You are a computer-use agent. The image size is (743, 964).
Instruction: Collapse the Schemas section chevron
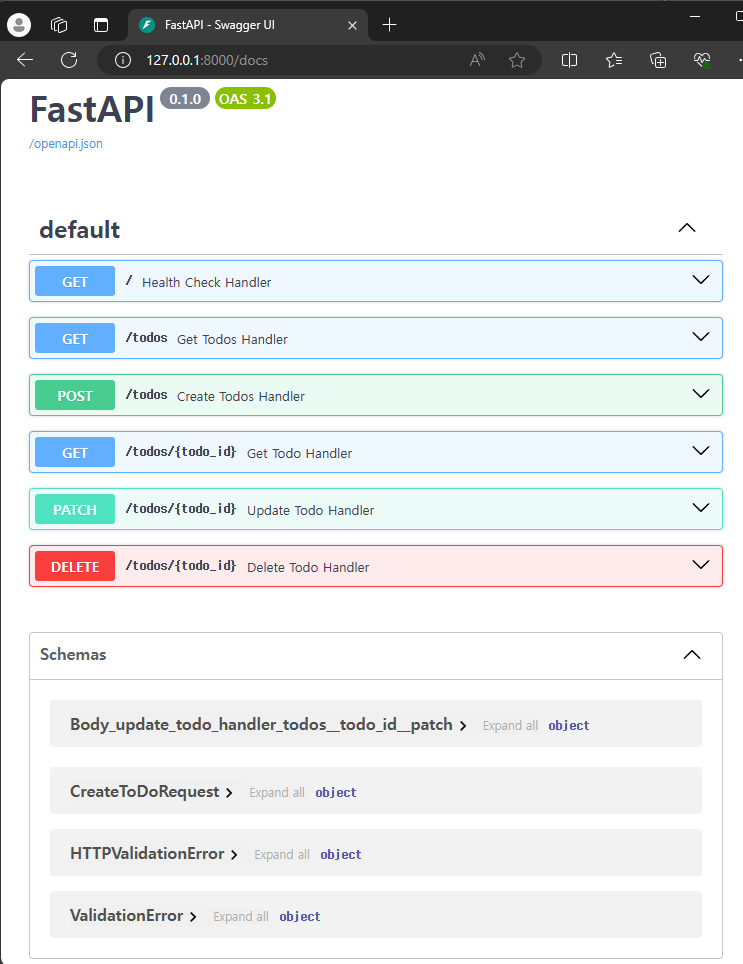(692, 655)
